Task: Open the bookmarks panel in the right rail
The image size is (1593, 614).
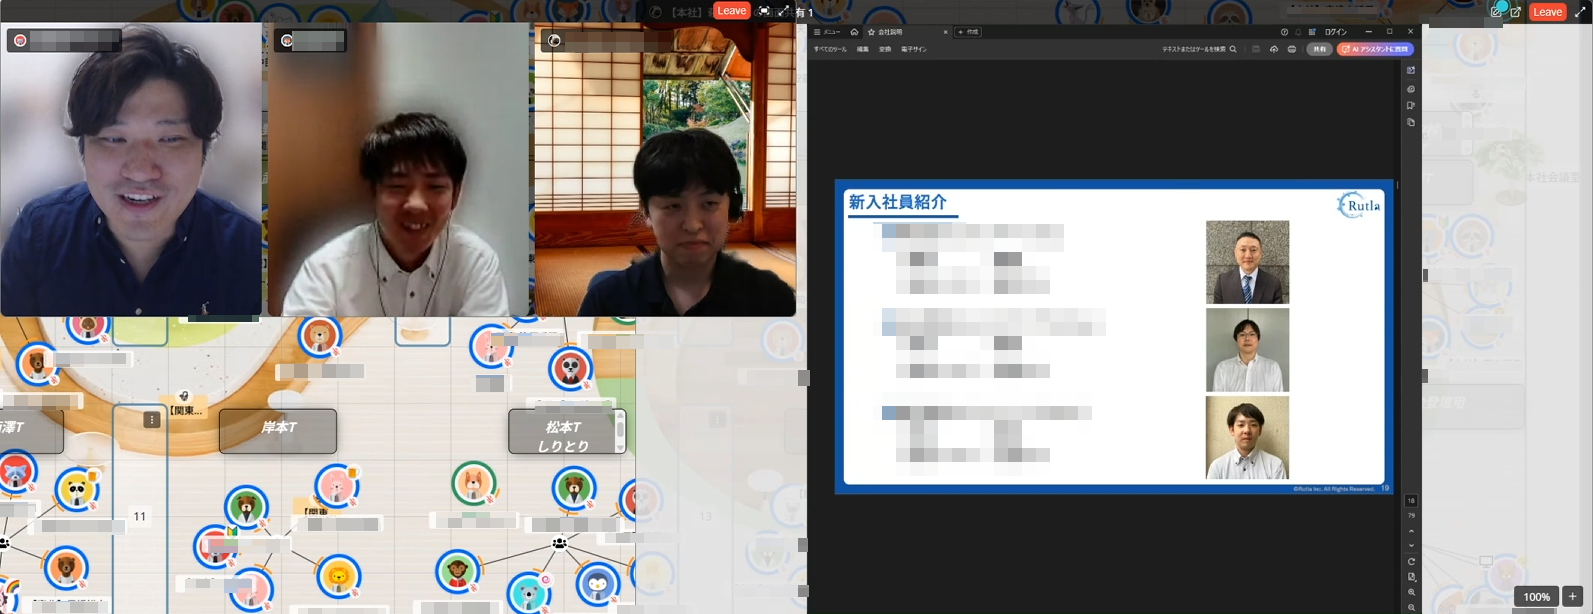Action: 1411,105
